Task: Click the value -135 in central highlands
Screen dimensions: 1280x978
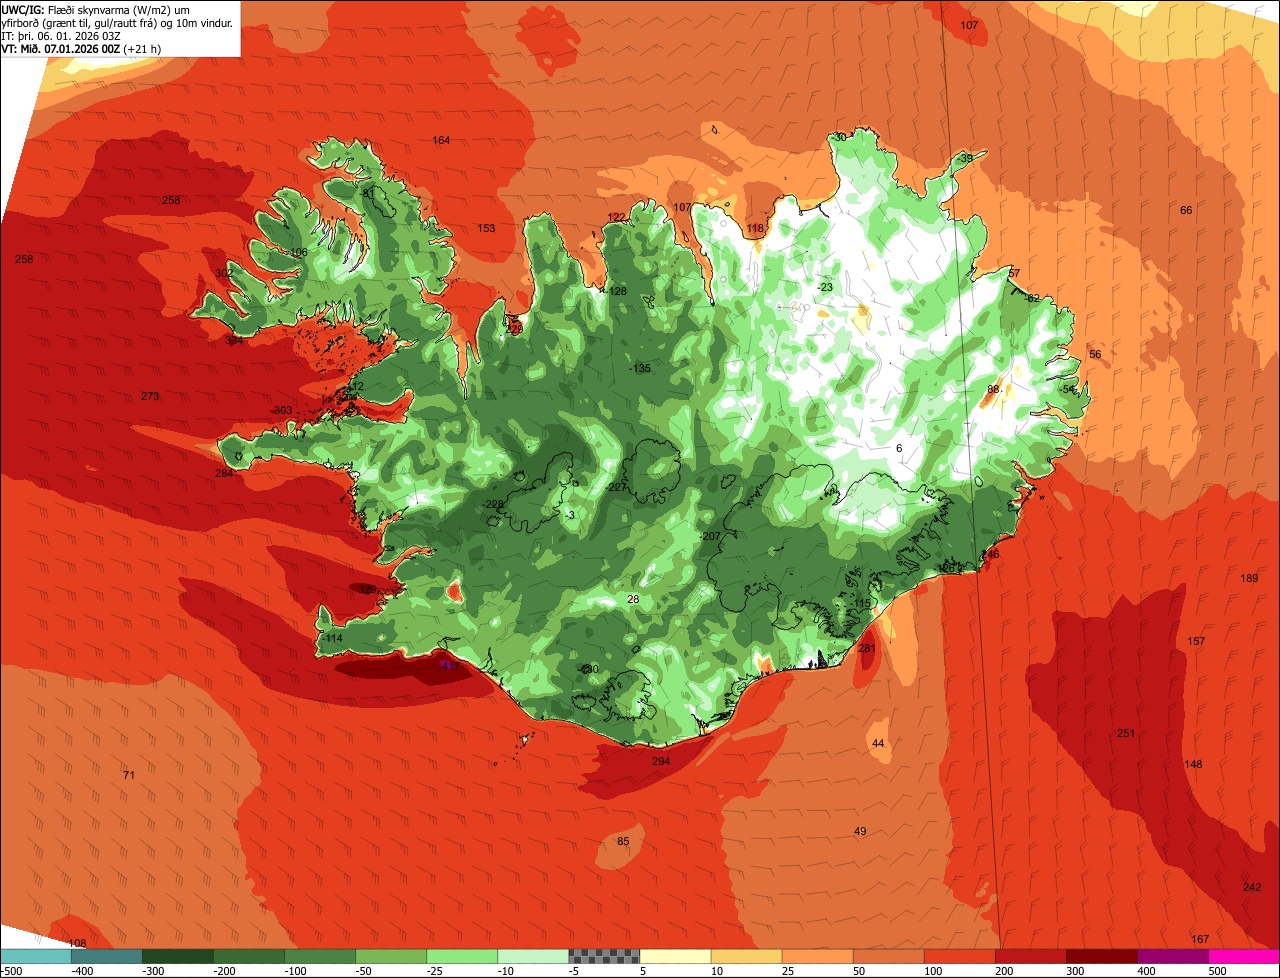Action: [639, 369]
